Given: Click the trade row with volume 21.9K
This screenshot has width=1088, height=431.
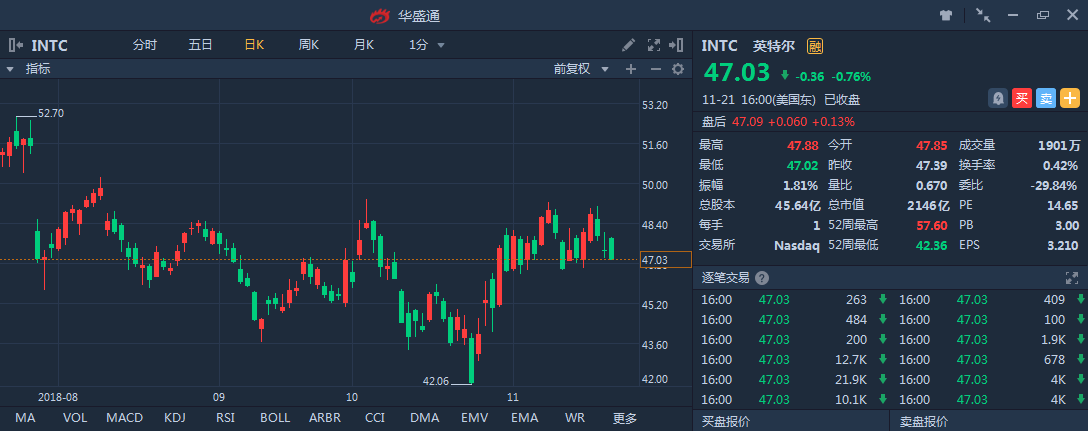Looking at the screenshot, I should 790,380.
